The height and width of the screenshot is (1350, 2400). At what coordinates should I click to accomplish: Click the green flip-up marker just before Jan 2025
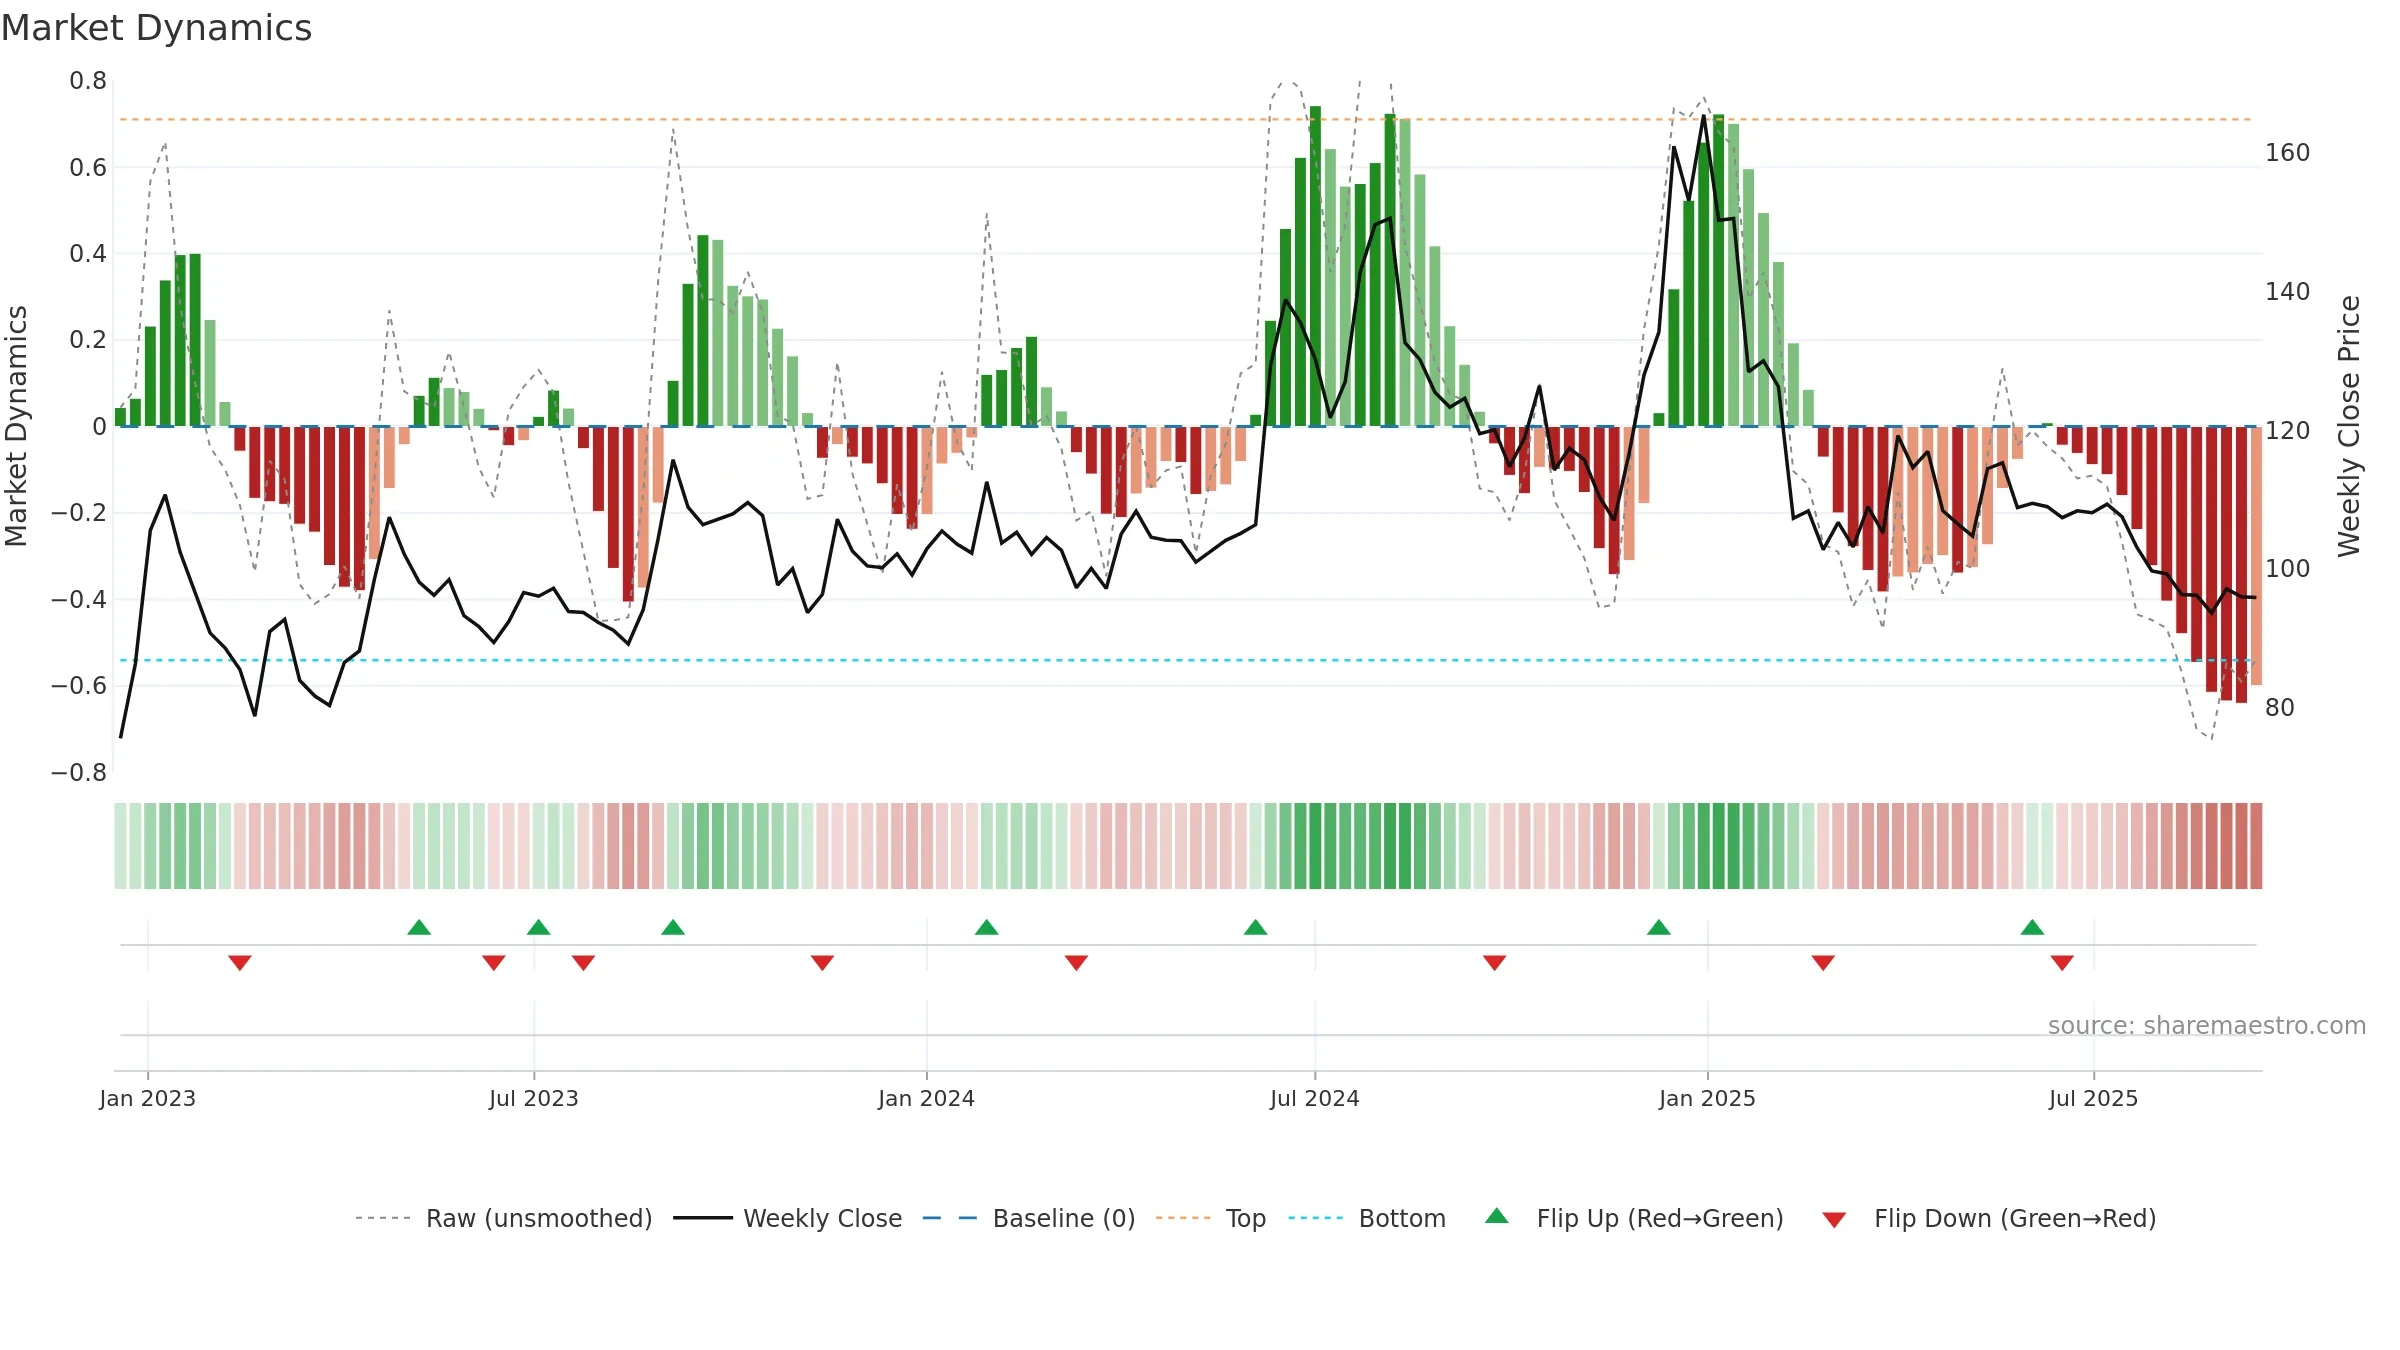pyautogui.click(x=1659, y=927)
